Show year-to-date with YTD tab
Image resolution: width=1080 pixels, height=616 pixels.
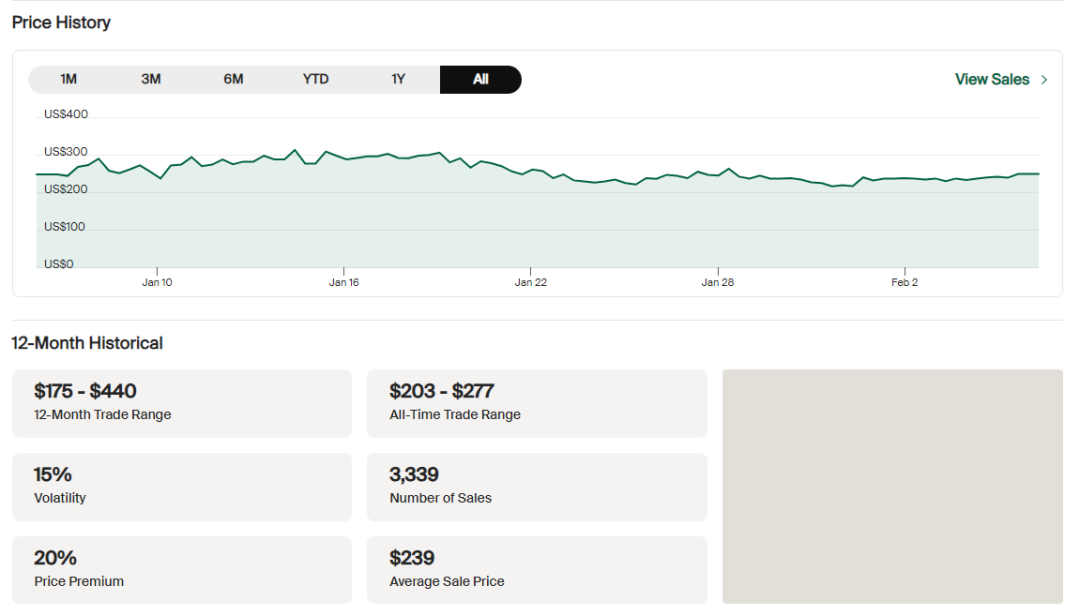[x=316, y=80]
